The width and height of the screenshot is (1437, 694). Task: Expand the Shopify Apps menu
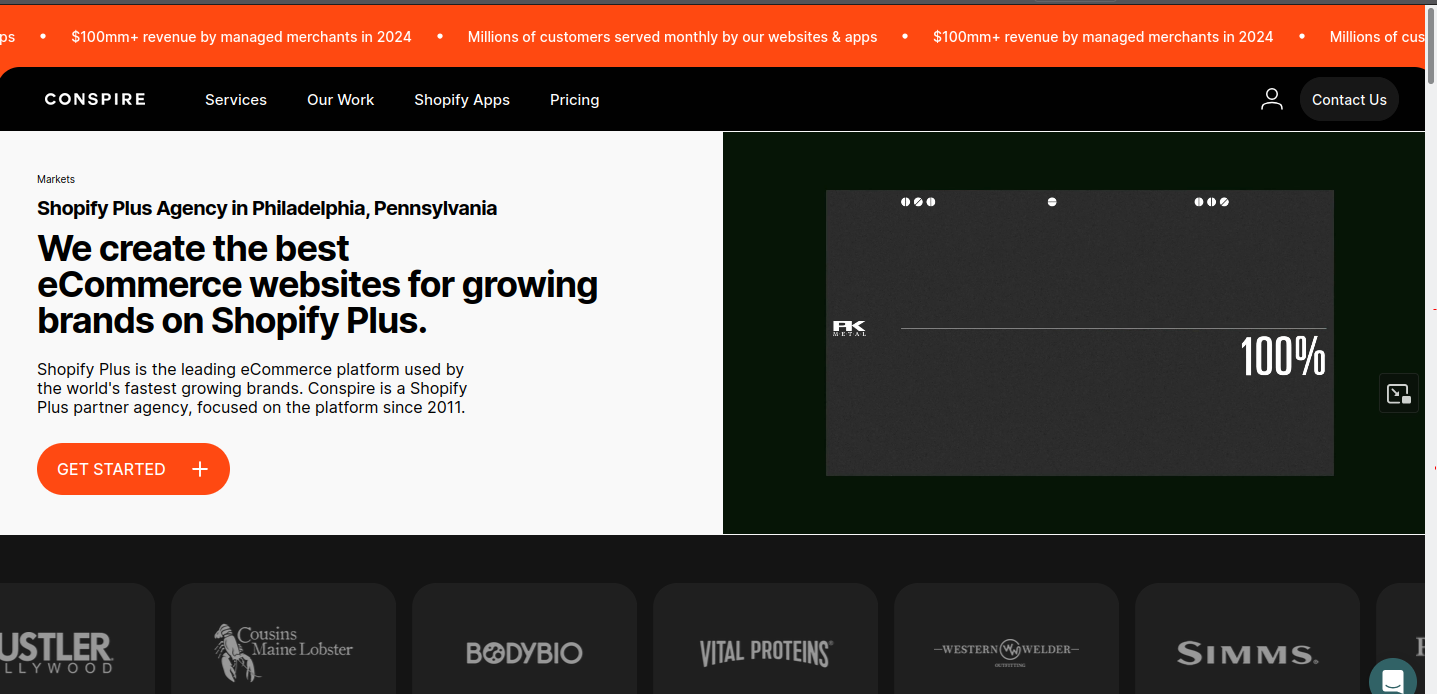tap(462, 100)
